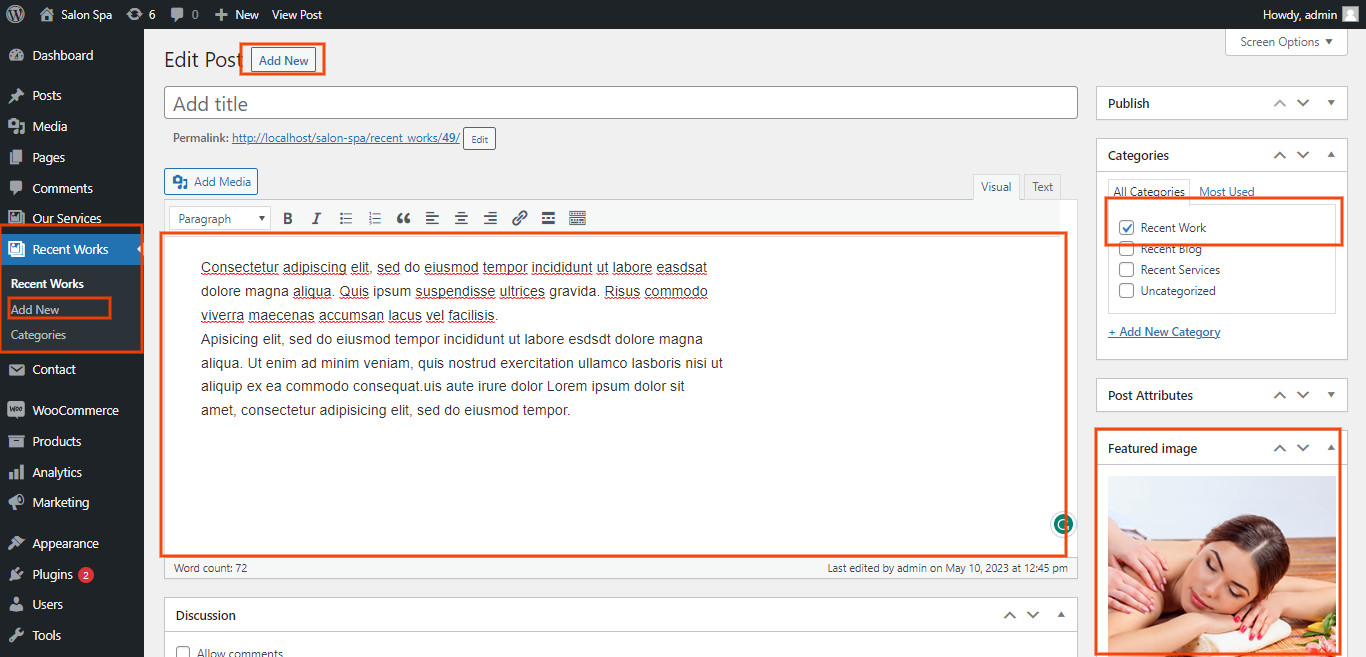
Task: Insert a blockquote in the editor
Action: 404,218
